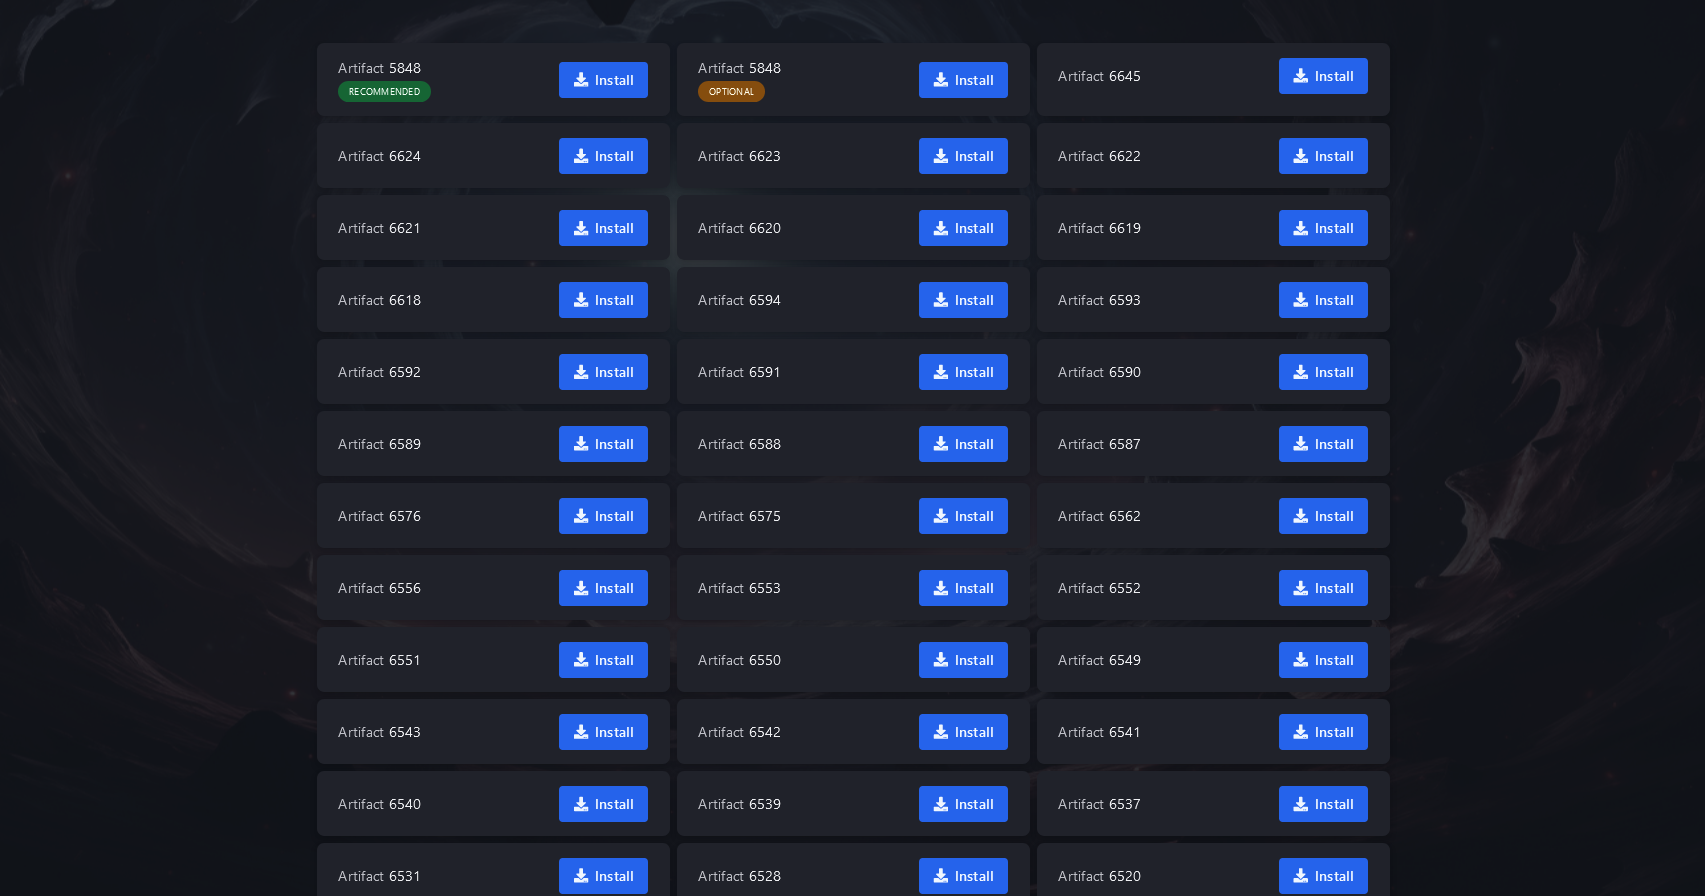Viewport: 1705px width, 896px height.
Task: Select the 'Artifact 6592' label
Action: 379,372
